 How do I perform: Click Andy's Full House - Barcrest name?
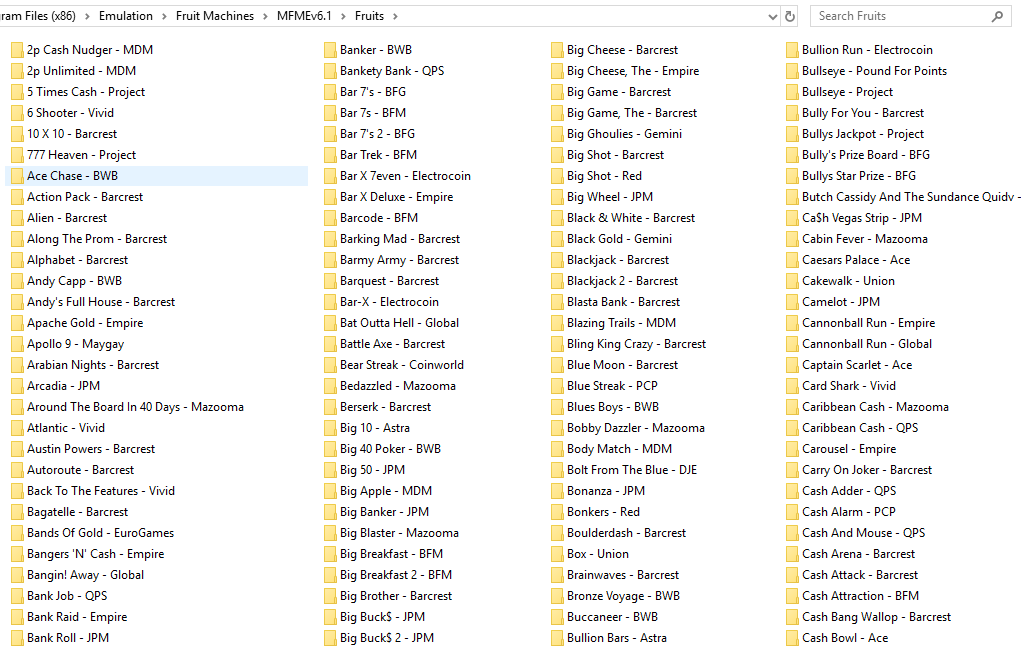[101, 302]
